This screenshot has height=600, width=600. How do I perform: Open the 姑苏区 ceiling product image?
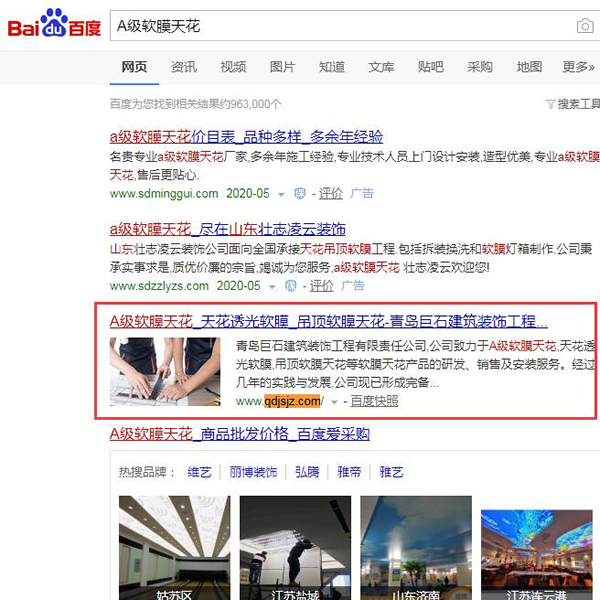click(x=174, y=548)
